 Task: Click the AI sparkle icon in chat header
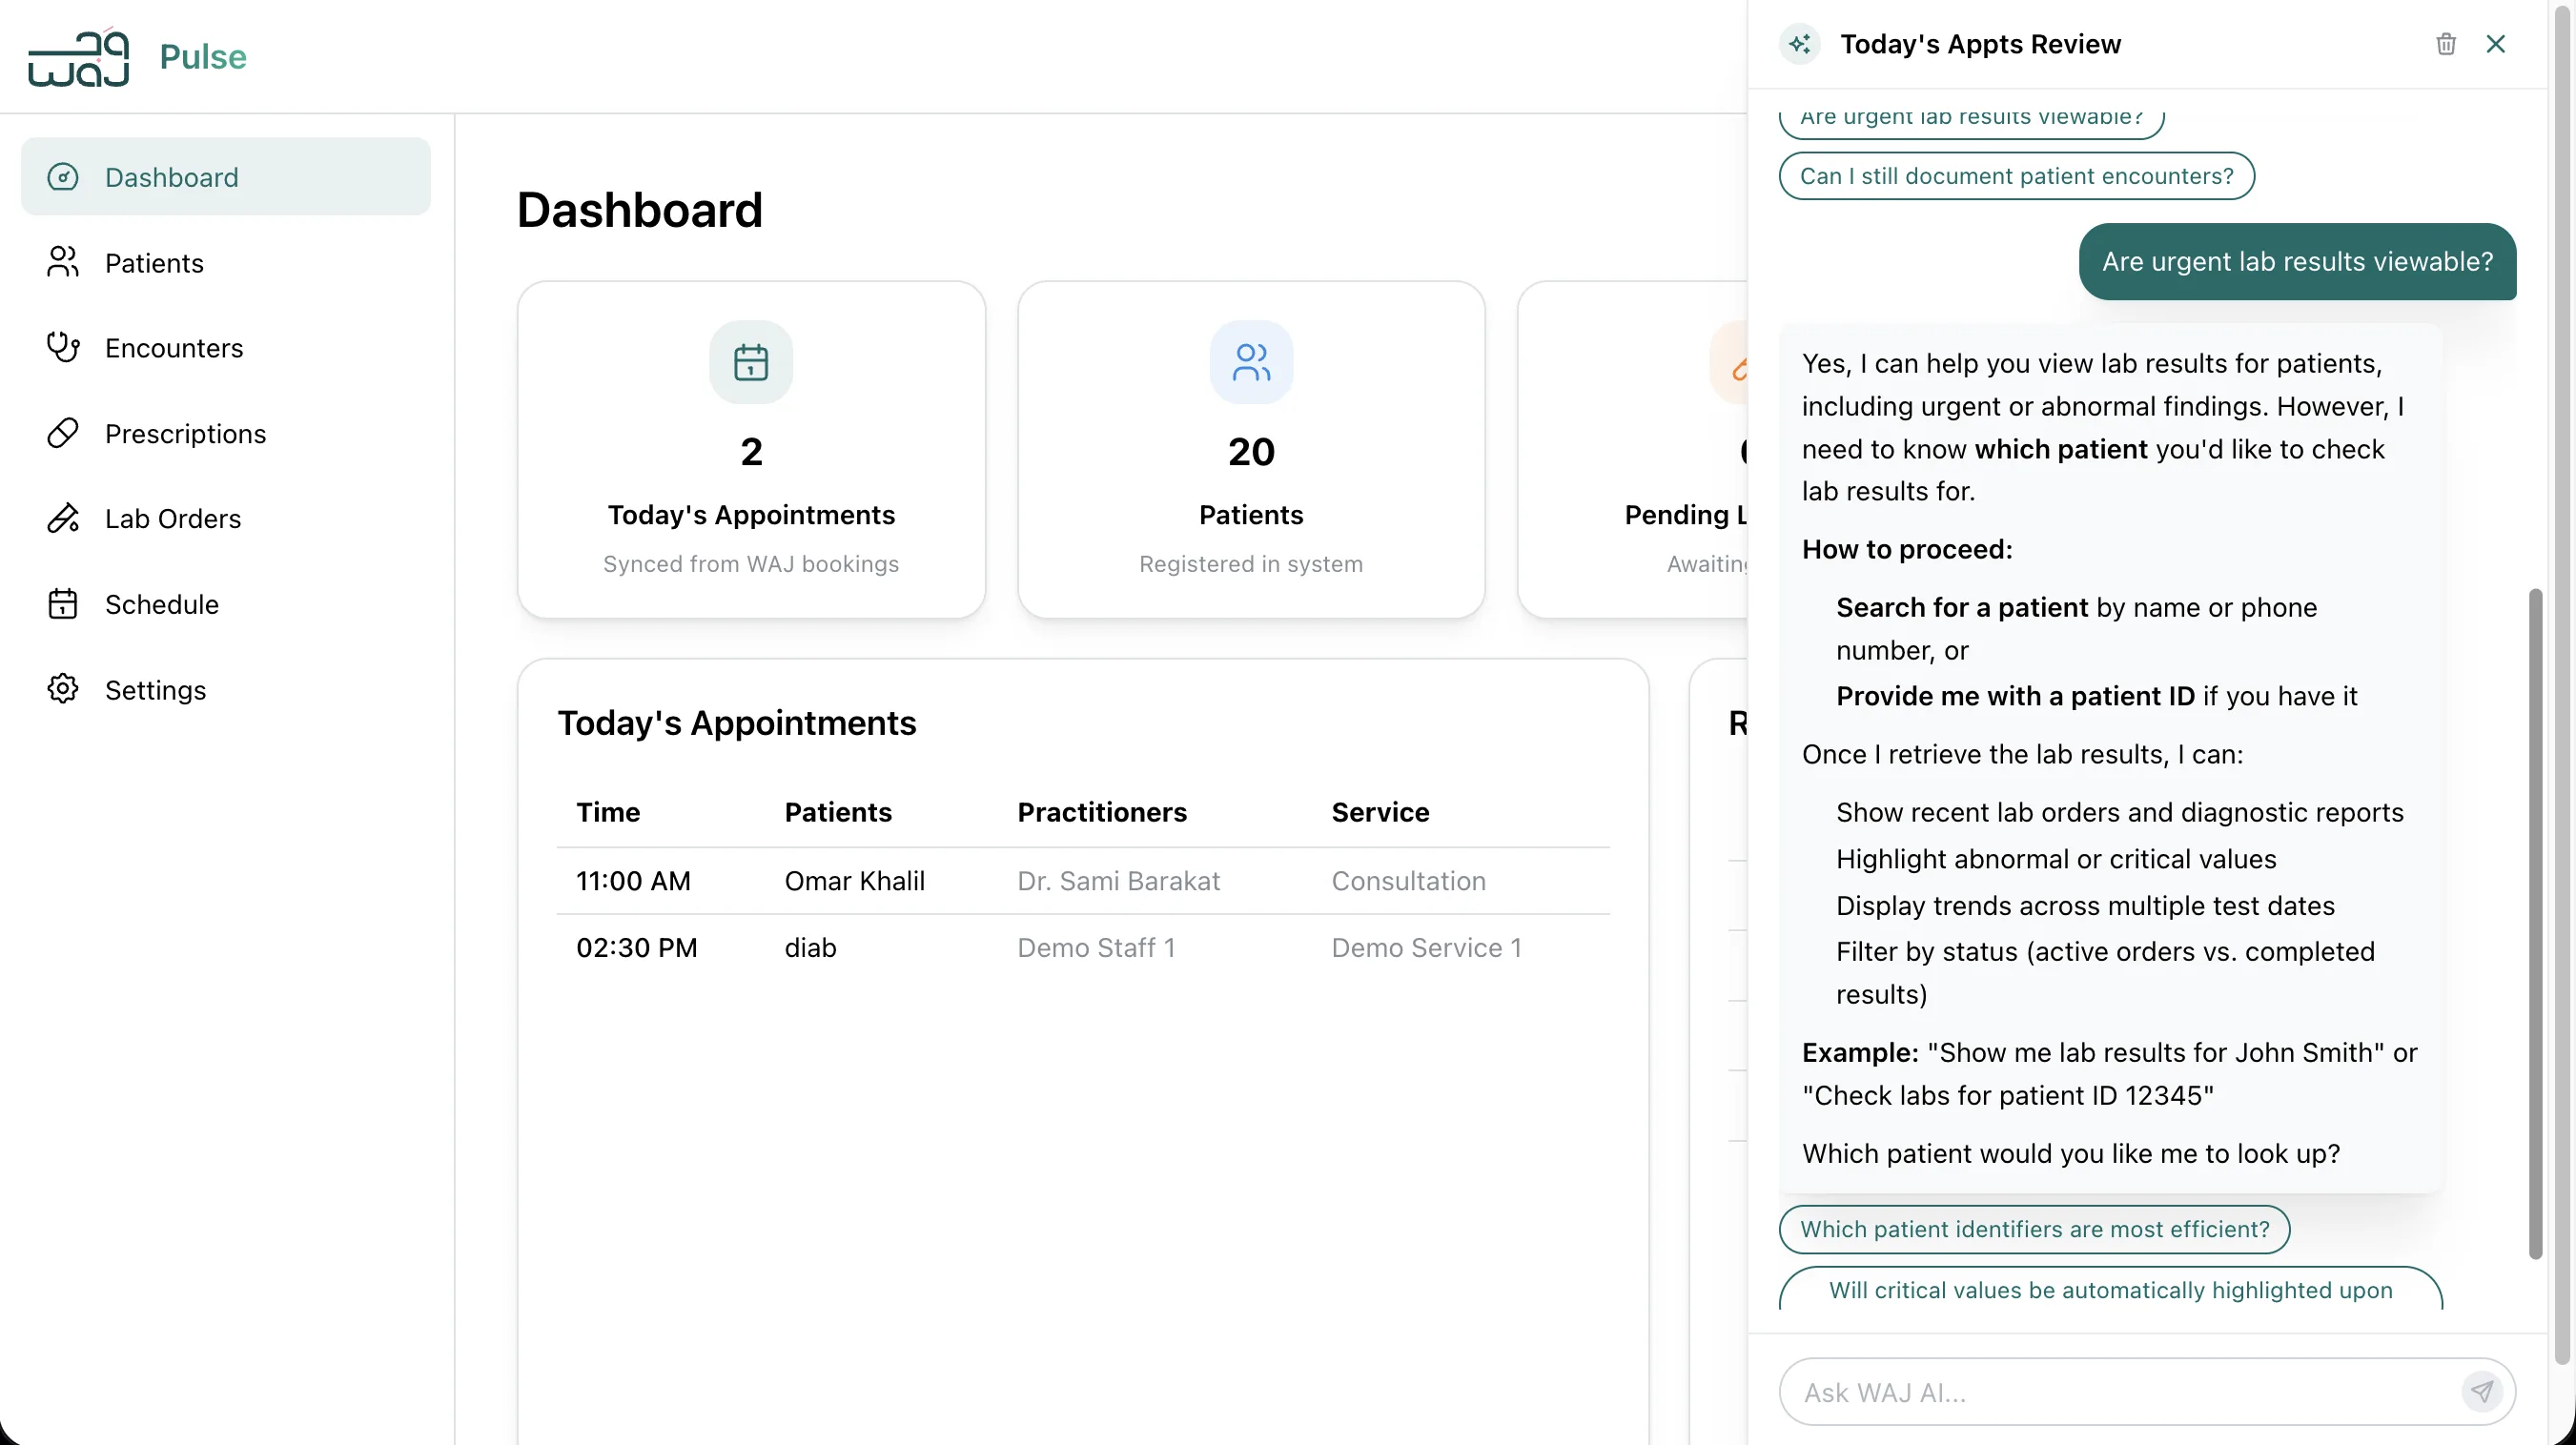click(1799, 43)
